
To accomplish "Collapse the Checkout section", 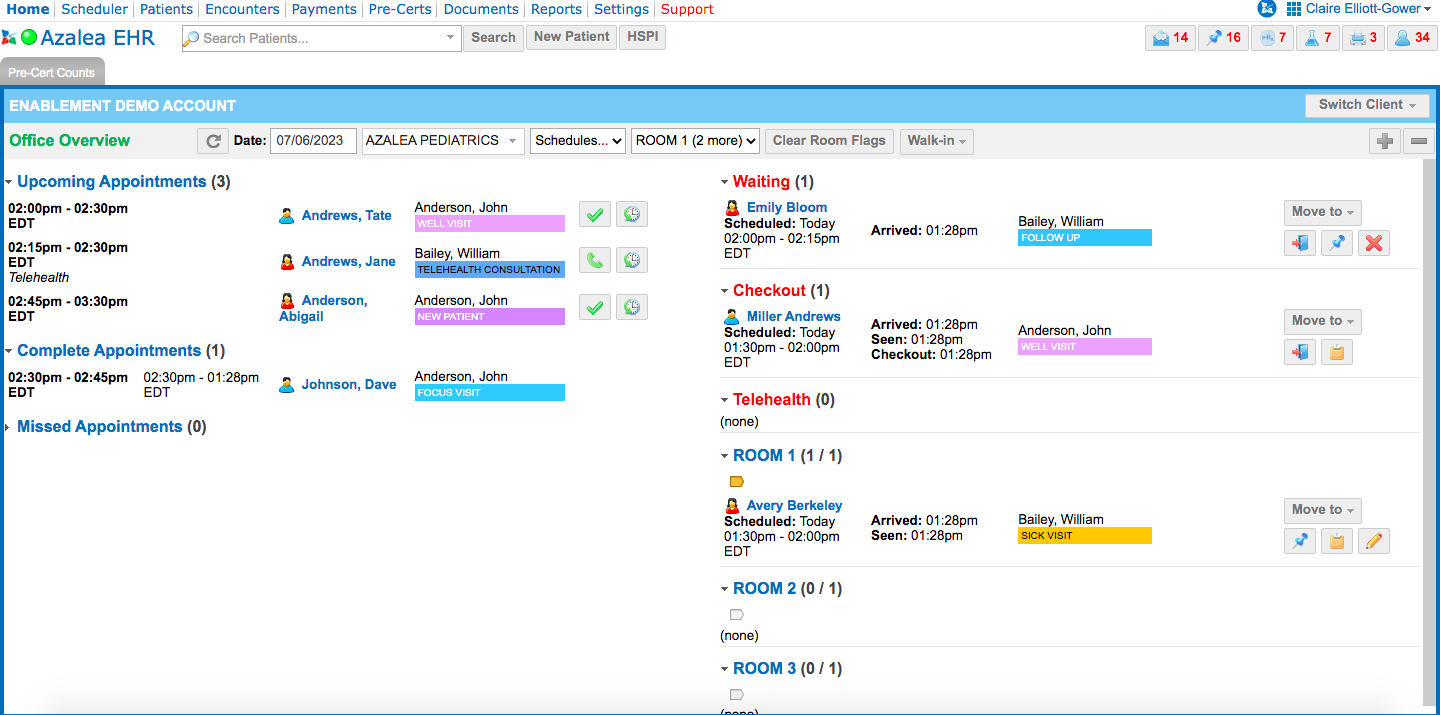I will coord(725,291).
